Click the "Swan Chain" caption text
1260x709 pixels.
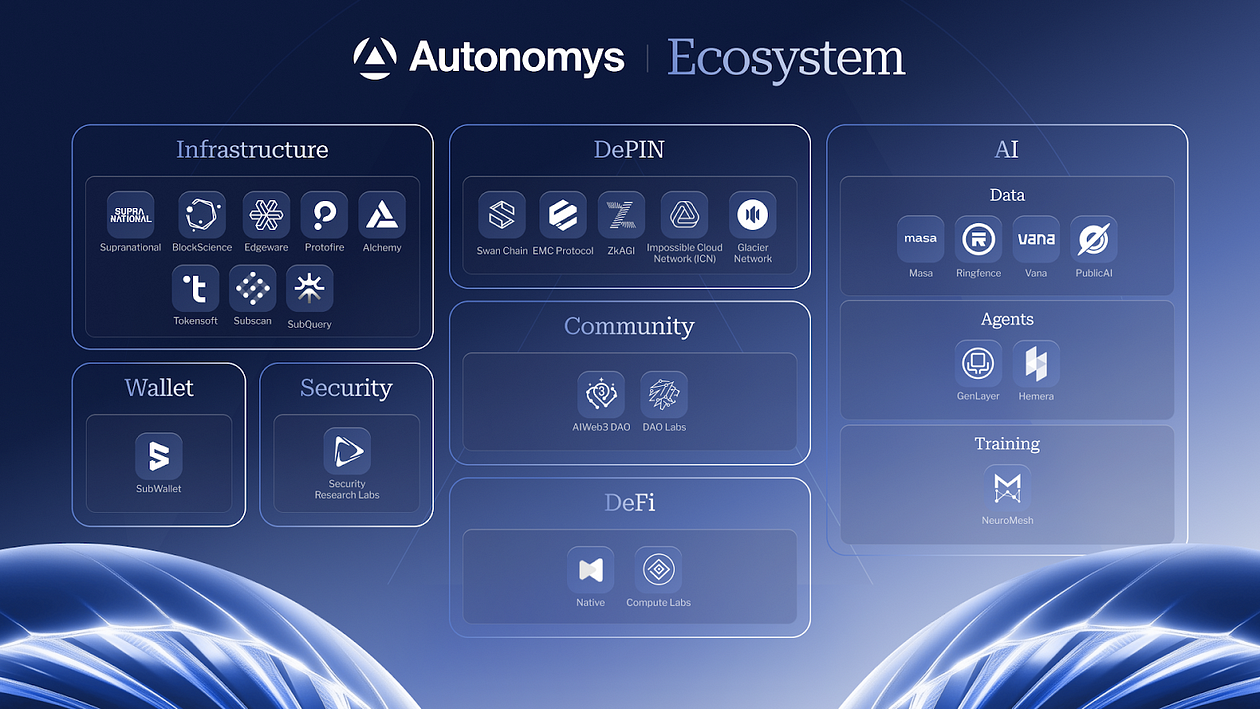click(502, 251)
